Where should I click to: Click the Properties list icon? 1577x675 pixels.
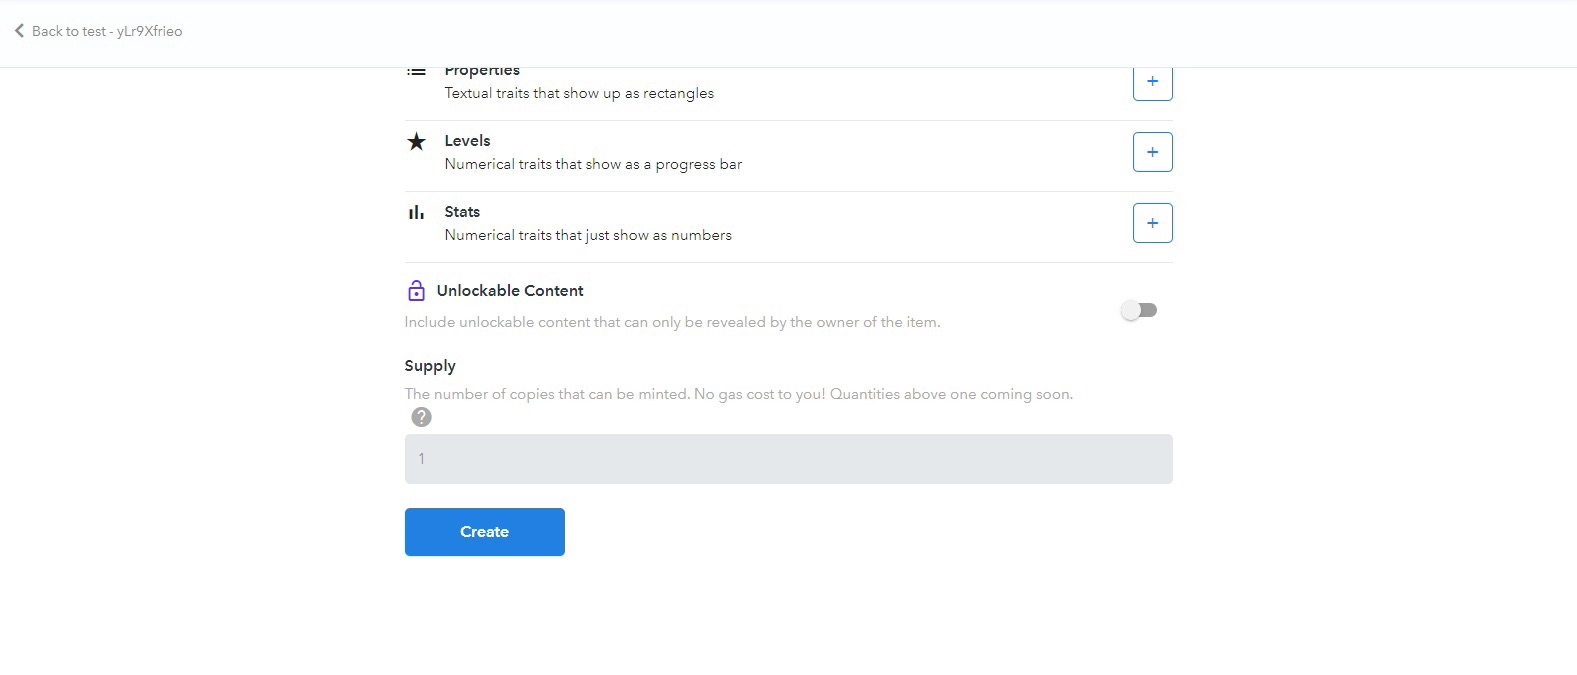tap(416, 72)
